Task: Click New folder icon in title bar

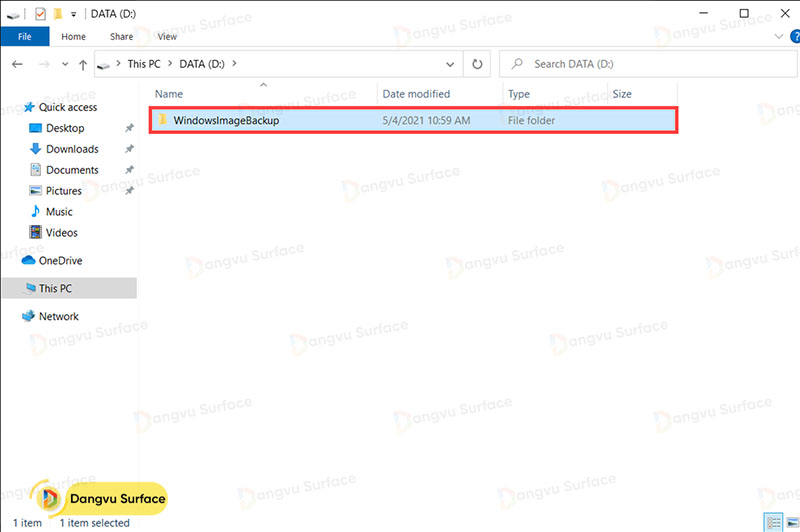Action: click(58, 14)
